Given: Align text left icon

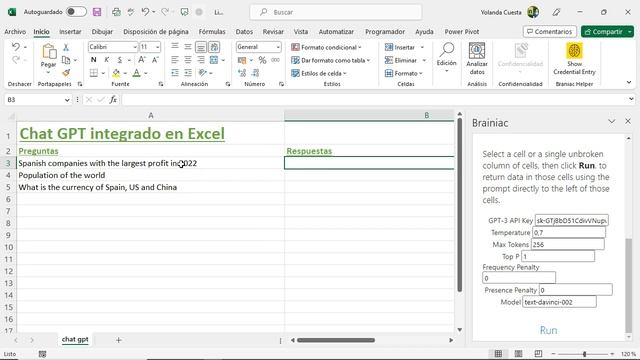Looking at the screenshot, I should [x=175, y=60].
